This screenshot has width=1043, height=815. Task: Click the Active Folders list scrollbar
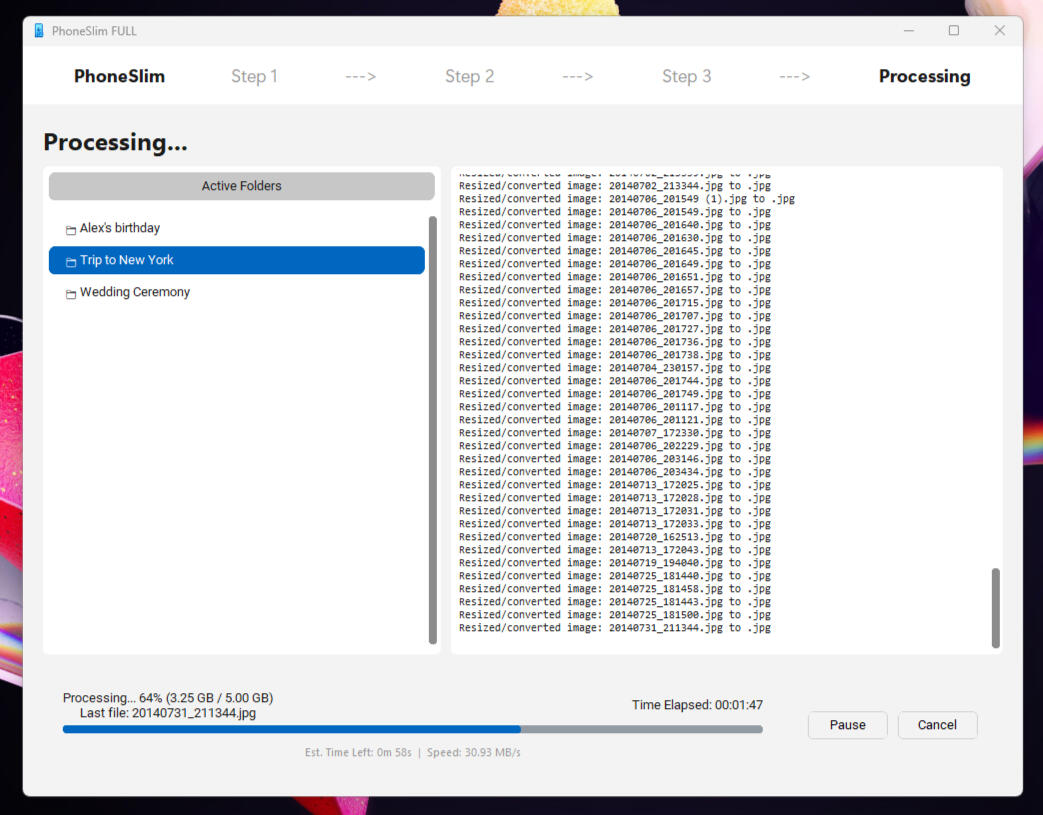click(433, 430)
